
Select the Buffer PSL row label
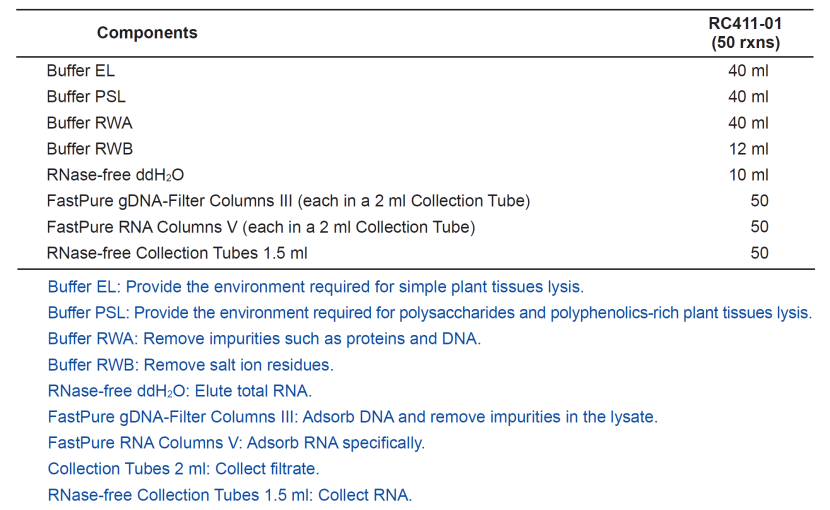[x=86, y=96]
